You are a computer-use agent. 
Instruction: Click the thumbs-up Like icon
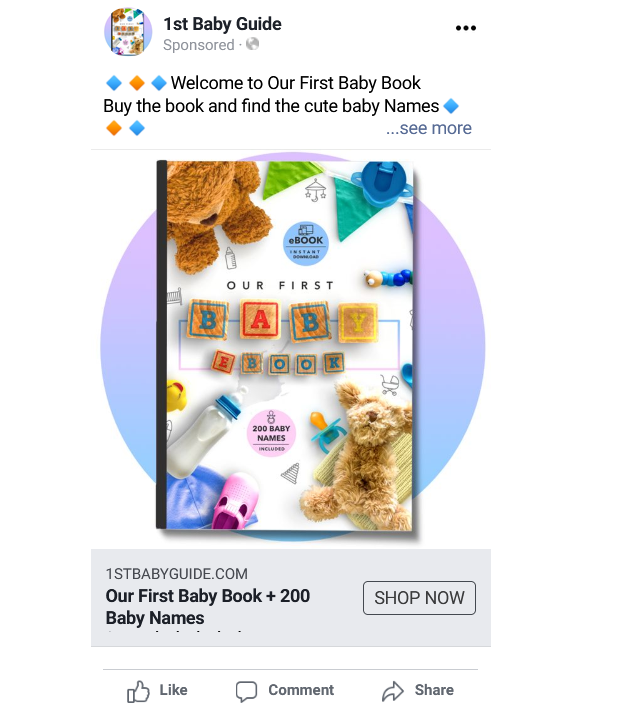(138, 691)
